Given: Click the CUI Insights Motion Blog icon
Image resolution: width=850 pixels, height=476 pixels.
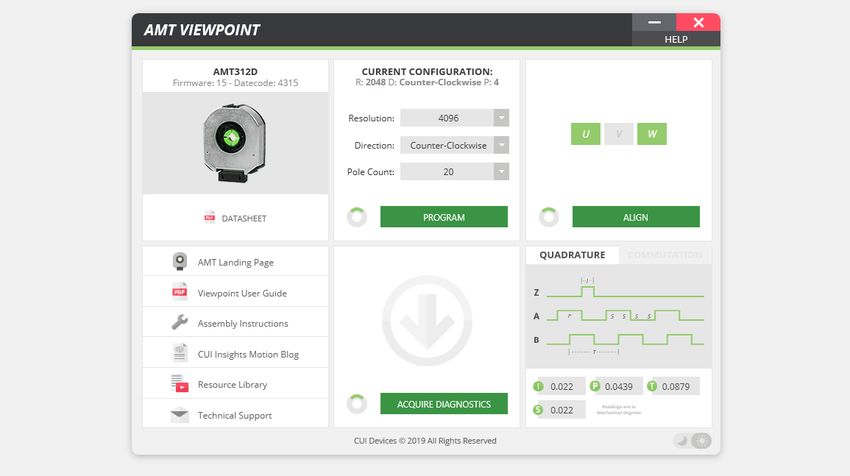Looking at the screenshot, I should pyautogui.click(x=179, y=353).
